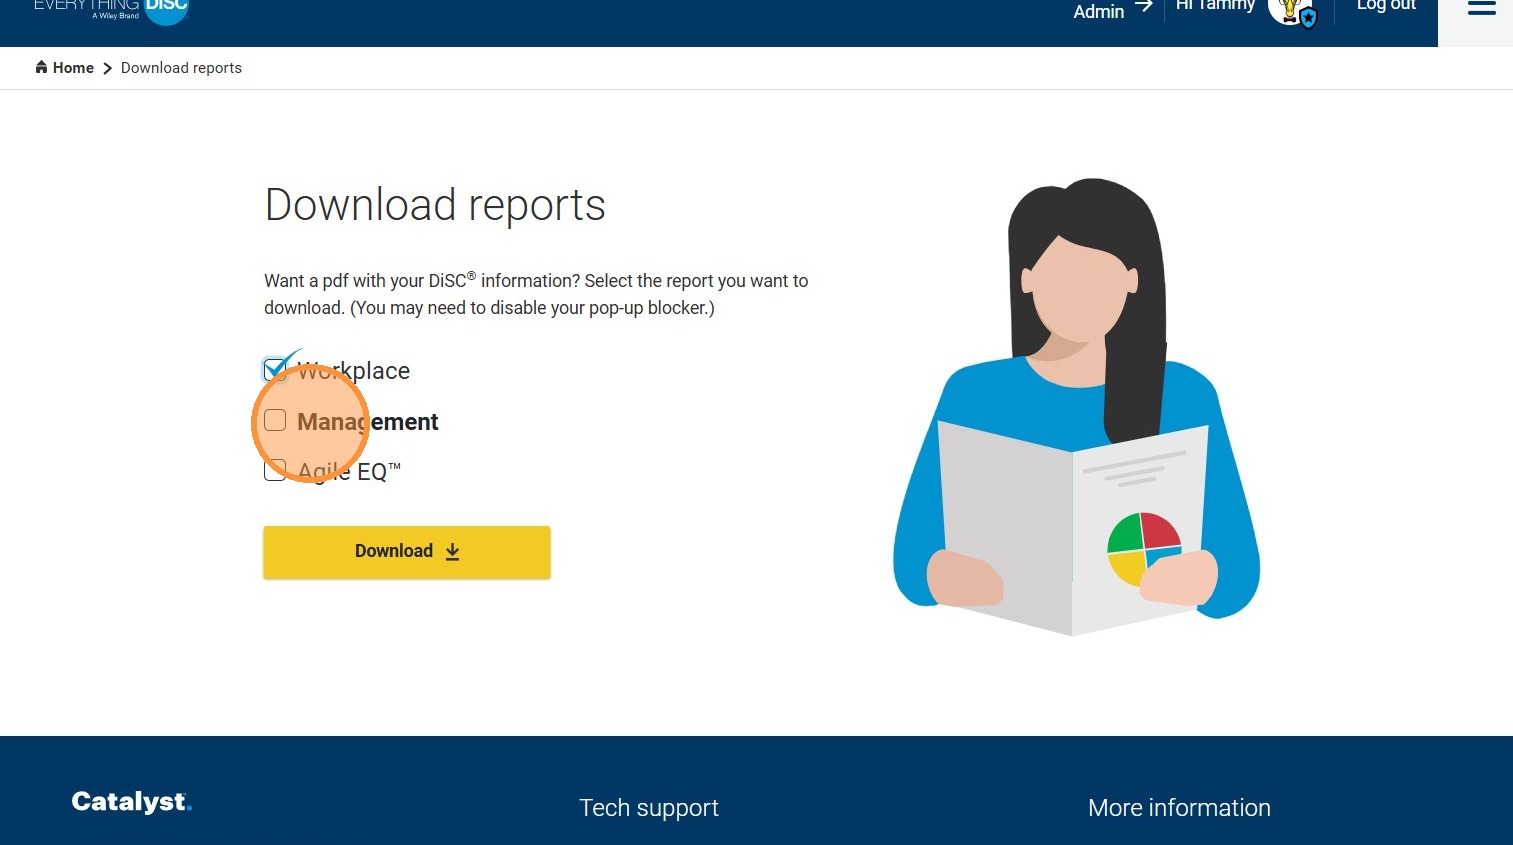Click the Download reports page heading
Screen dimensions: 1513x845
435,206
